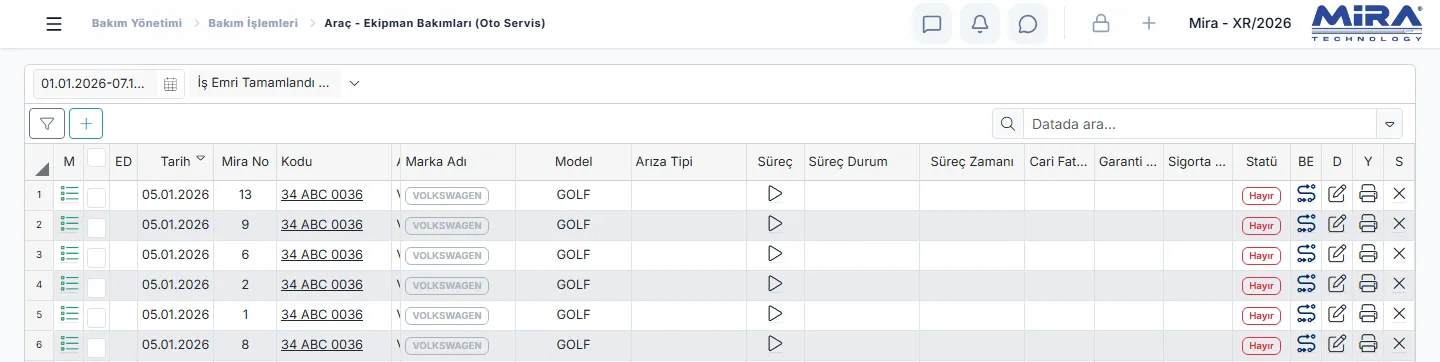Toggle the select-all checkbox in header
1440x362 pixels.
click(x=96, y=157)
